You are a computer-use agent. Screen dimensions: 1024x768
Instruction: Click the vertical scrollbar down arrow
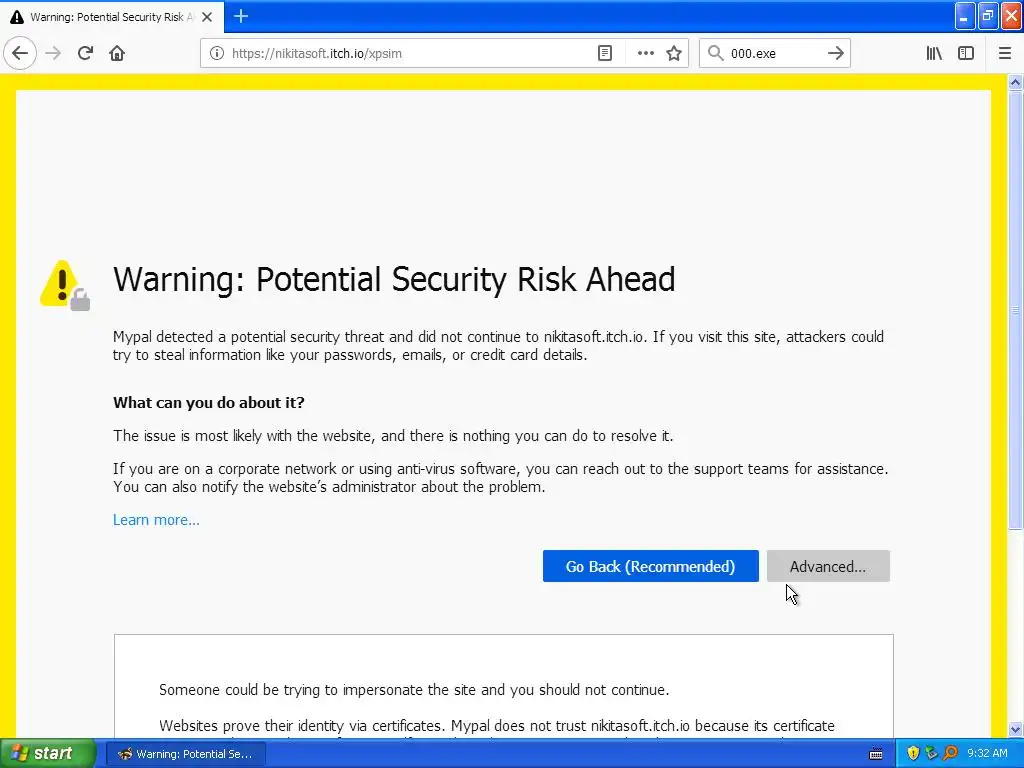(x=1015, y=729)
